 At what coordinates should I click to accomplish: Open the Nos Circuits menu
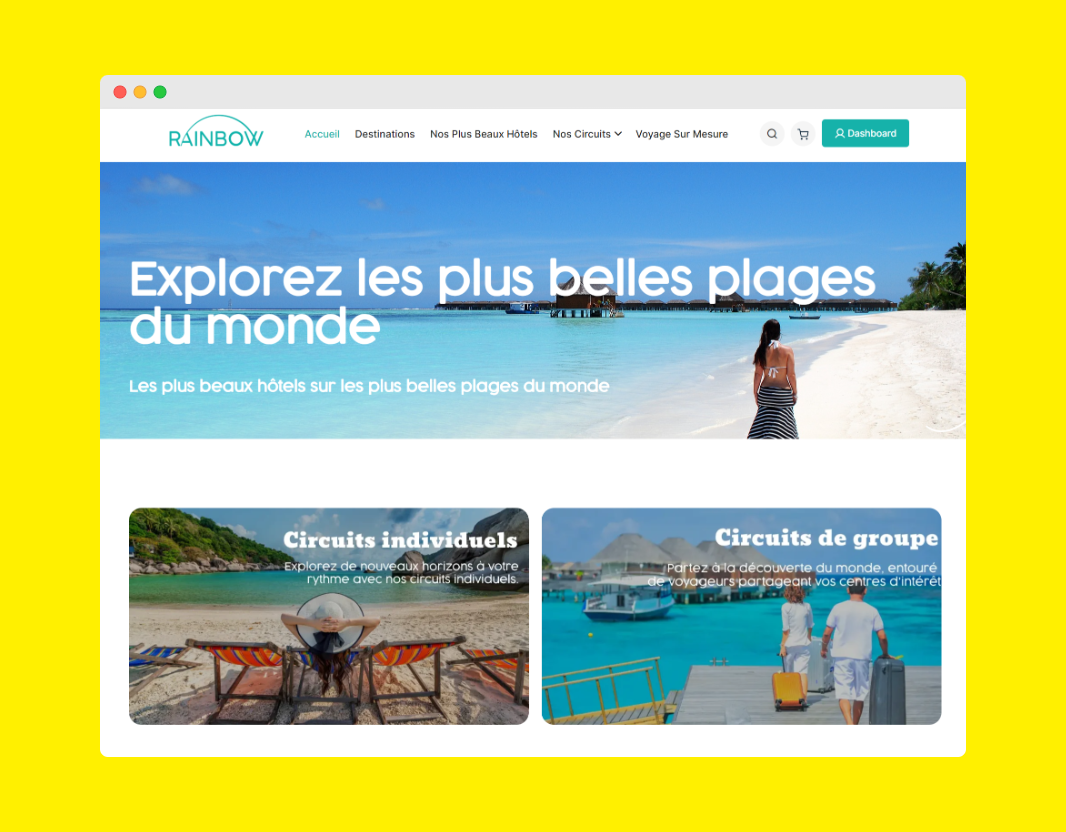click(x=587, y=134)
